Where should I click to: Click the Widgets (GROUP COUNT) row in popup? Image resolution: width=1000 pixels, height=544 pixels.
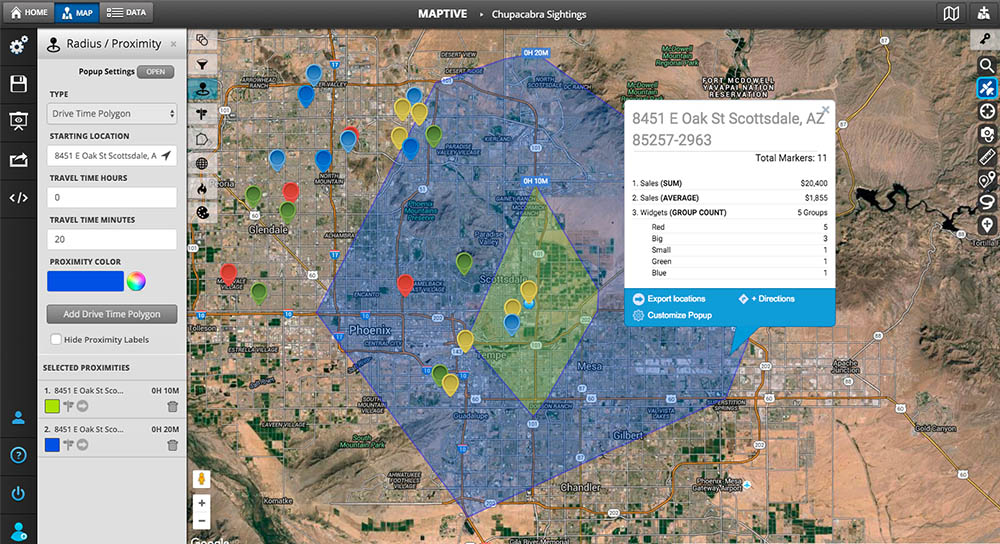coord(729,212)
